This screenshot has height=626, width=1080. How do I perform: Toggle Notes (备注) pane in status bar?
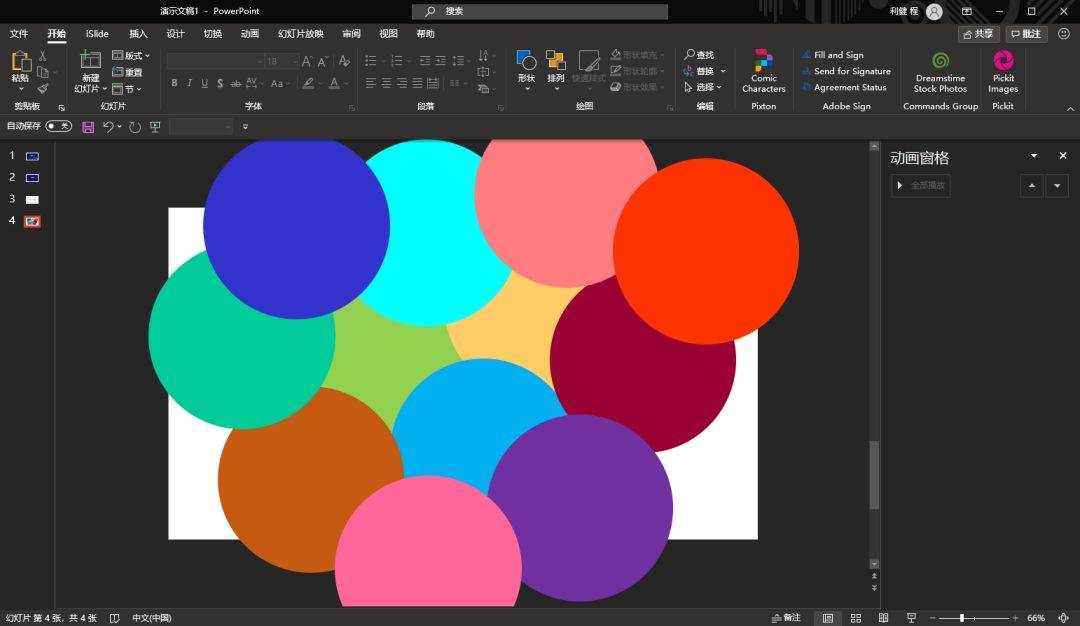pos(786,618)
